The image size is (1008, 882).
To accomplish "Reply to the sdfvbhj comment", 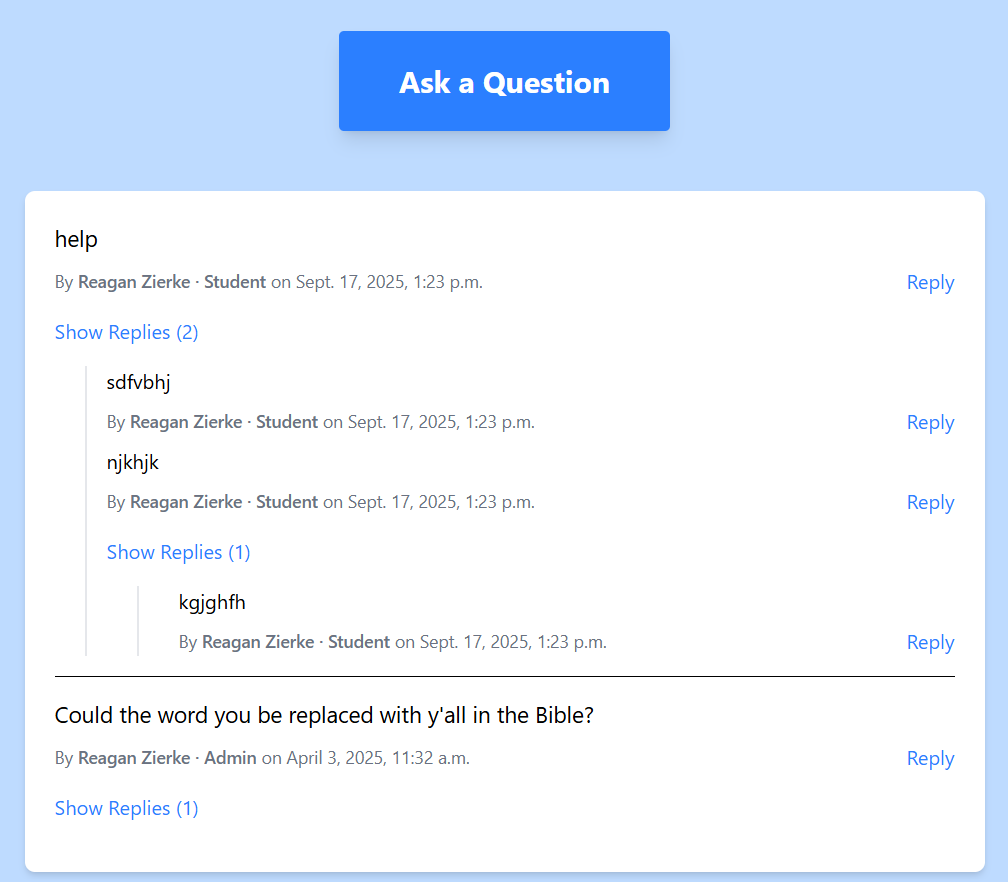I will [x=930, y=422].
